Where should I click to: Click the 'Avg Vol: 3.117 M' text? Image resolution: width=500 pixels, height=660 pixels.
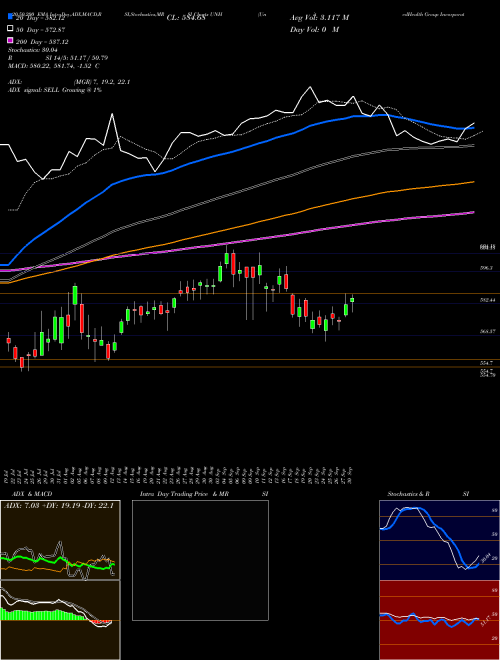(319, 18)
